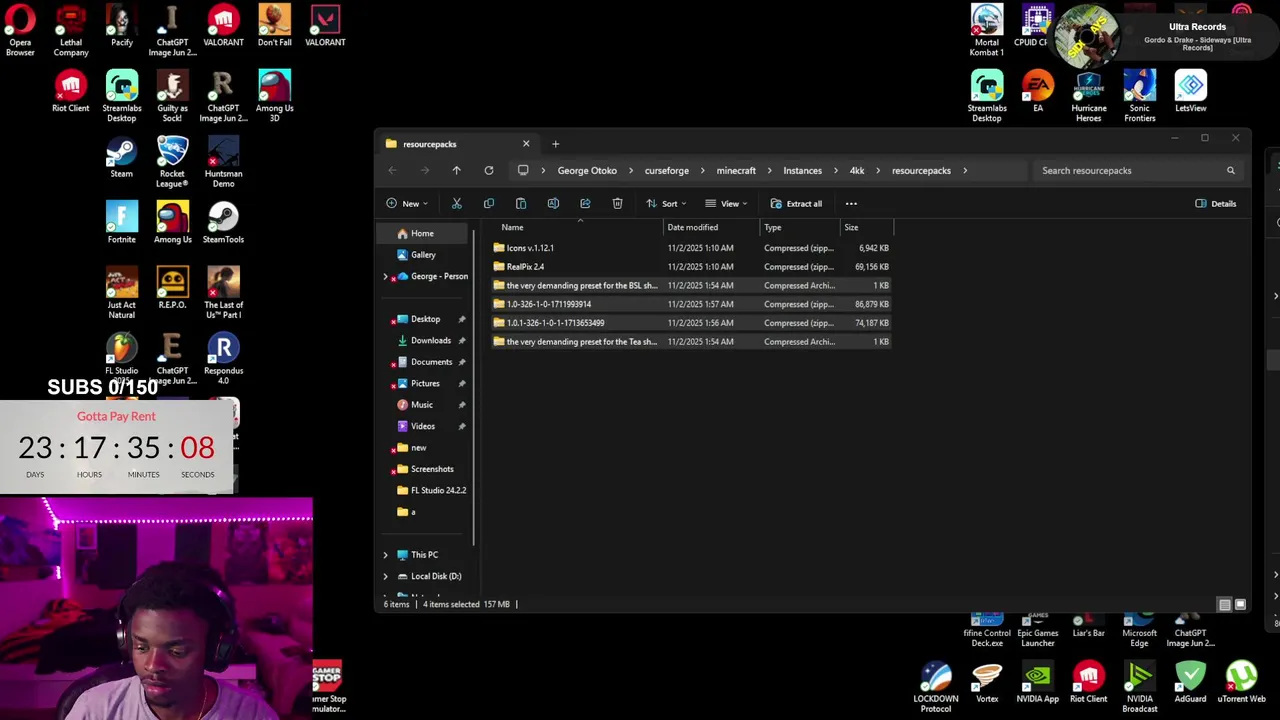Image resolution: width=1280 pixels, height=720 pixels.
Task: Go to Instances breadcrumb folder
Action: [x=802, y=171]
